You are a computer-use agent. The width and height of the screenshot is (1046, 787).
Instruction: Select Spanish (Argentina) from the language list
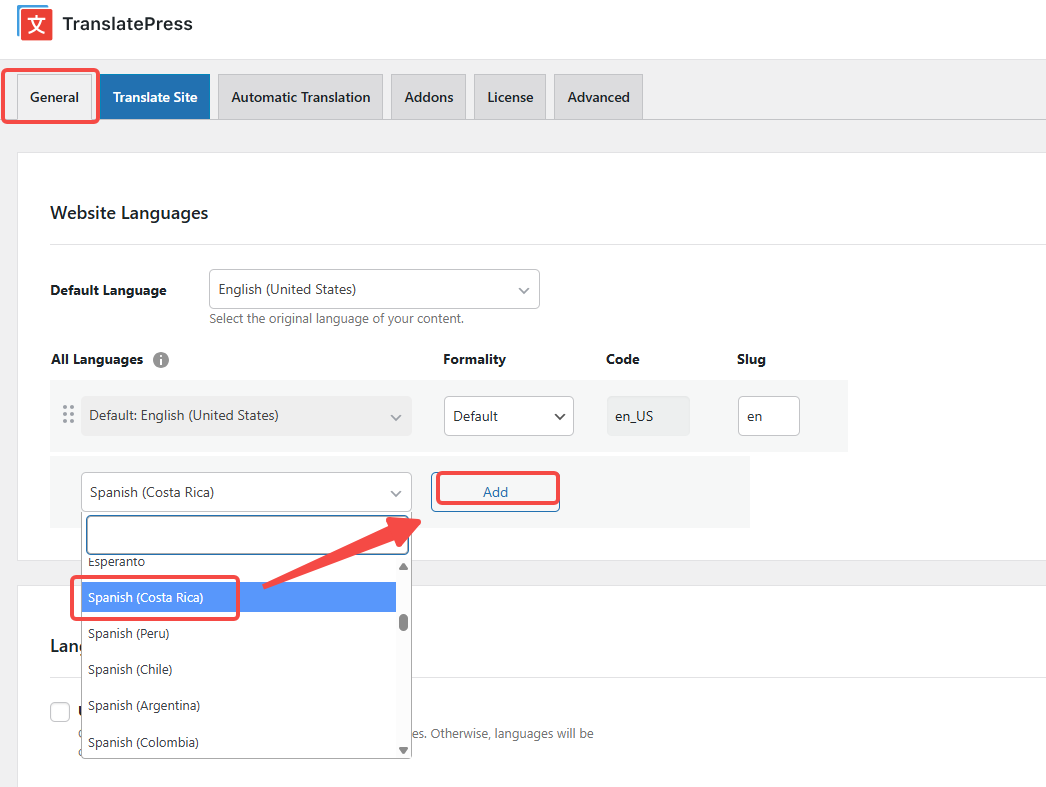pos(143,705)
